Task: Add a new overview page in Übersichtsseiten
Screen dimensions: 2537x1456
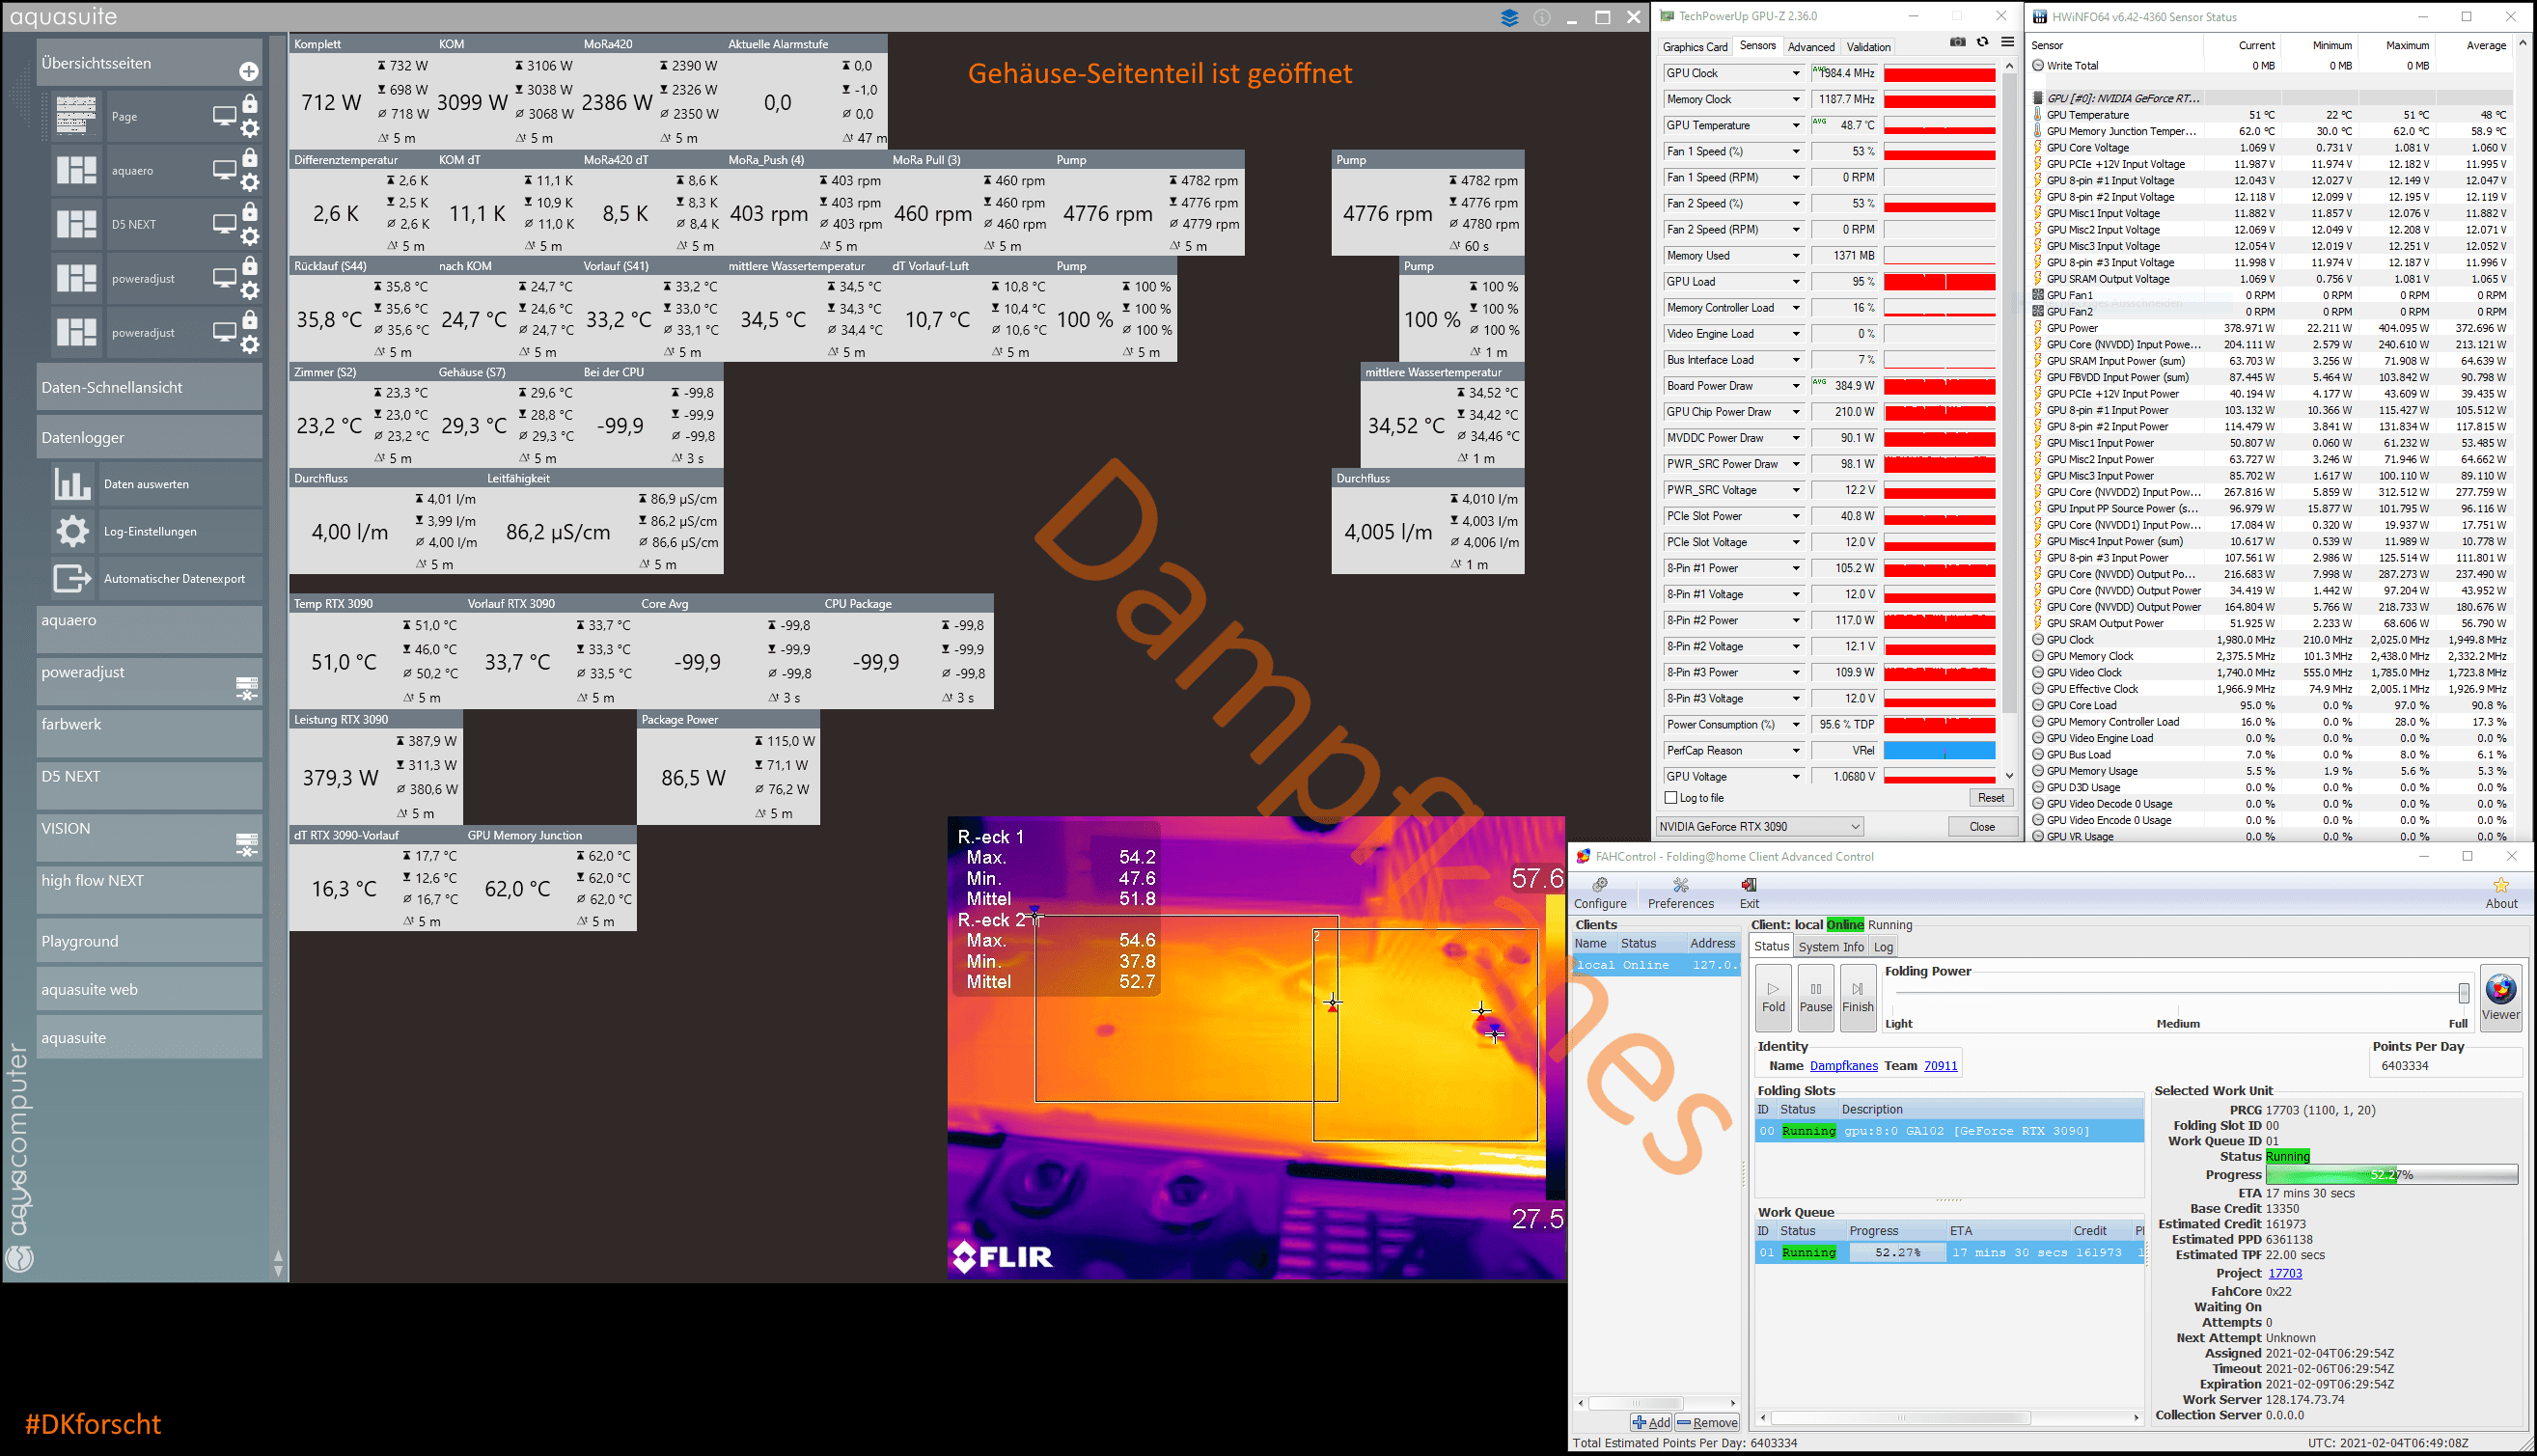Action: (x=249, y=71)
